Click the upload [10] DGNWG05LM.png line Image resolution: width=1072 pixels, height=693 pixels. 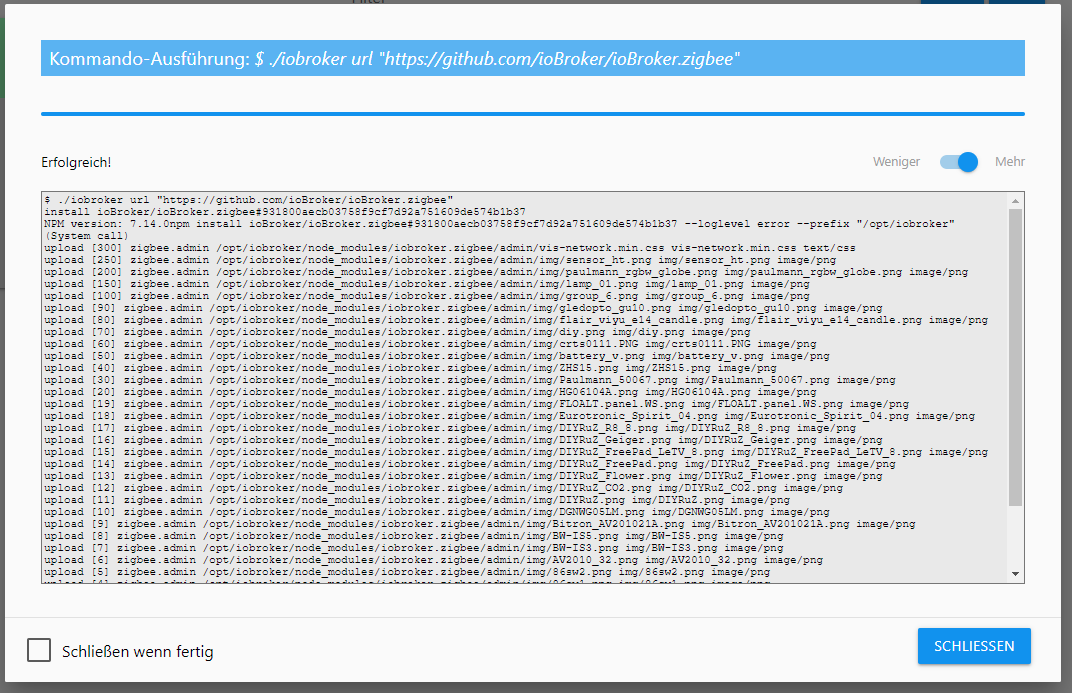(x=437, y=511)
